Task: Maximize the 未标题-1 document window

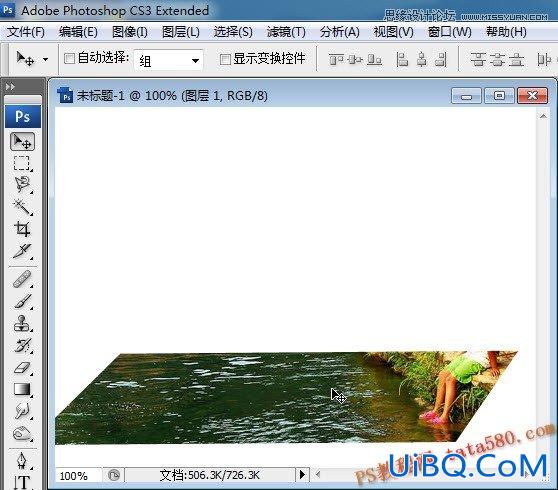Action: (x=499, y=96)
